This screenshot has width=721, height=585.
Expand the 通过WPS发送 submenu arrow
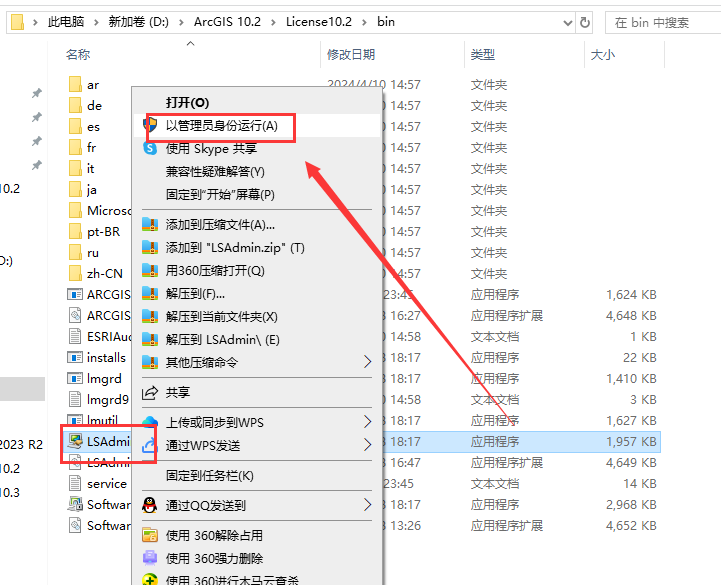pos(367,445)
